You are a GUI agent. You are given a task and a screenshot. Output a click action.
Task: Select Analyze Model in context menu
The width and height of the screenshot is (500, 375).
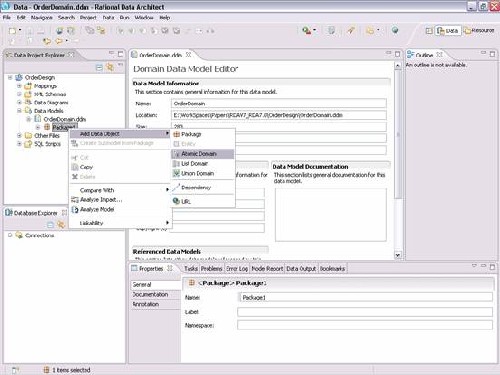(x=120, y=209)
